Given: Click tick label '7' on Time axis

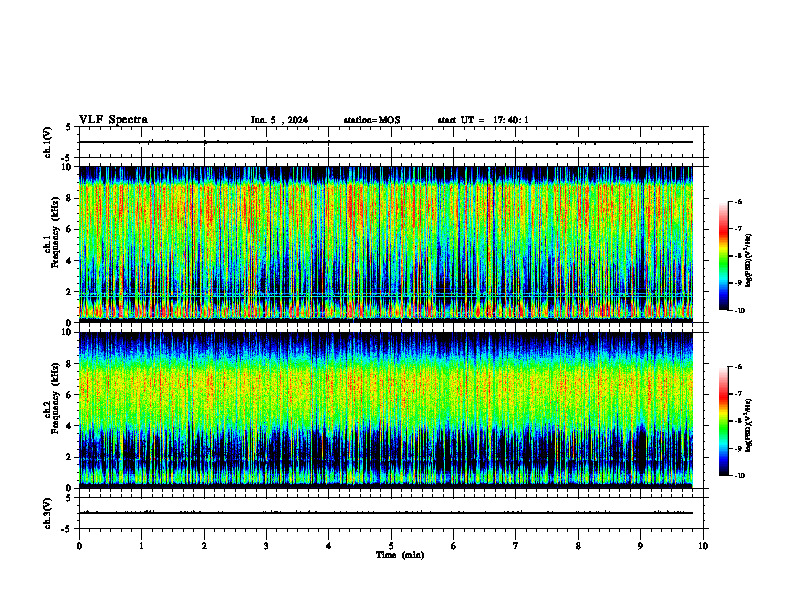Looking at the screenshot, I should (516, 546).
